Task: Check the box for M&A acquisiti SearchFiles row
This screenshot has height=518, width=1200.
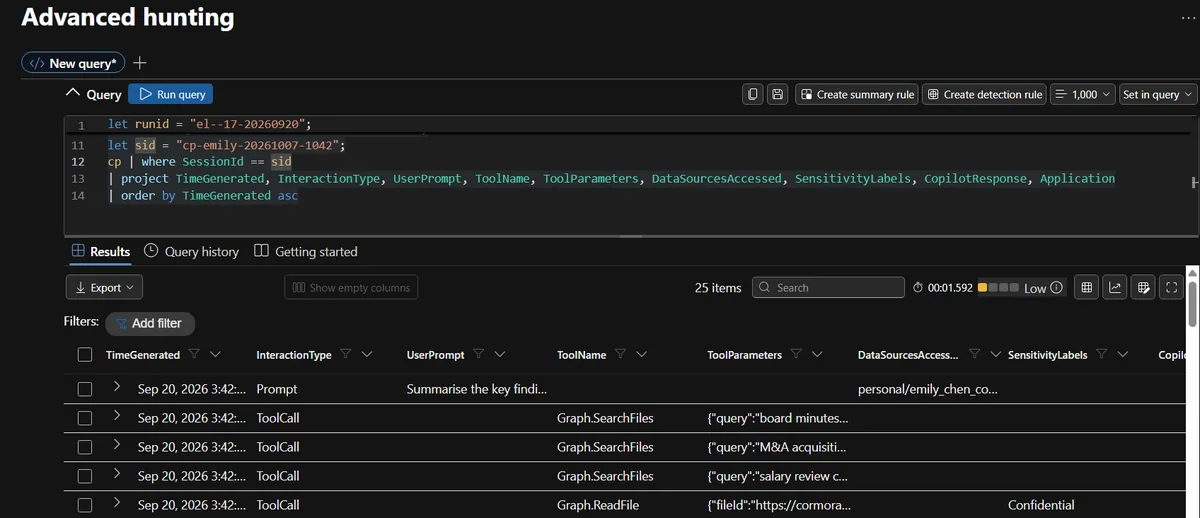Action: coord(85,447)
